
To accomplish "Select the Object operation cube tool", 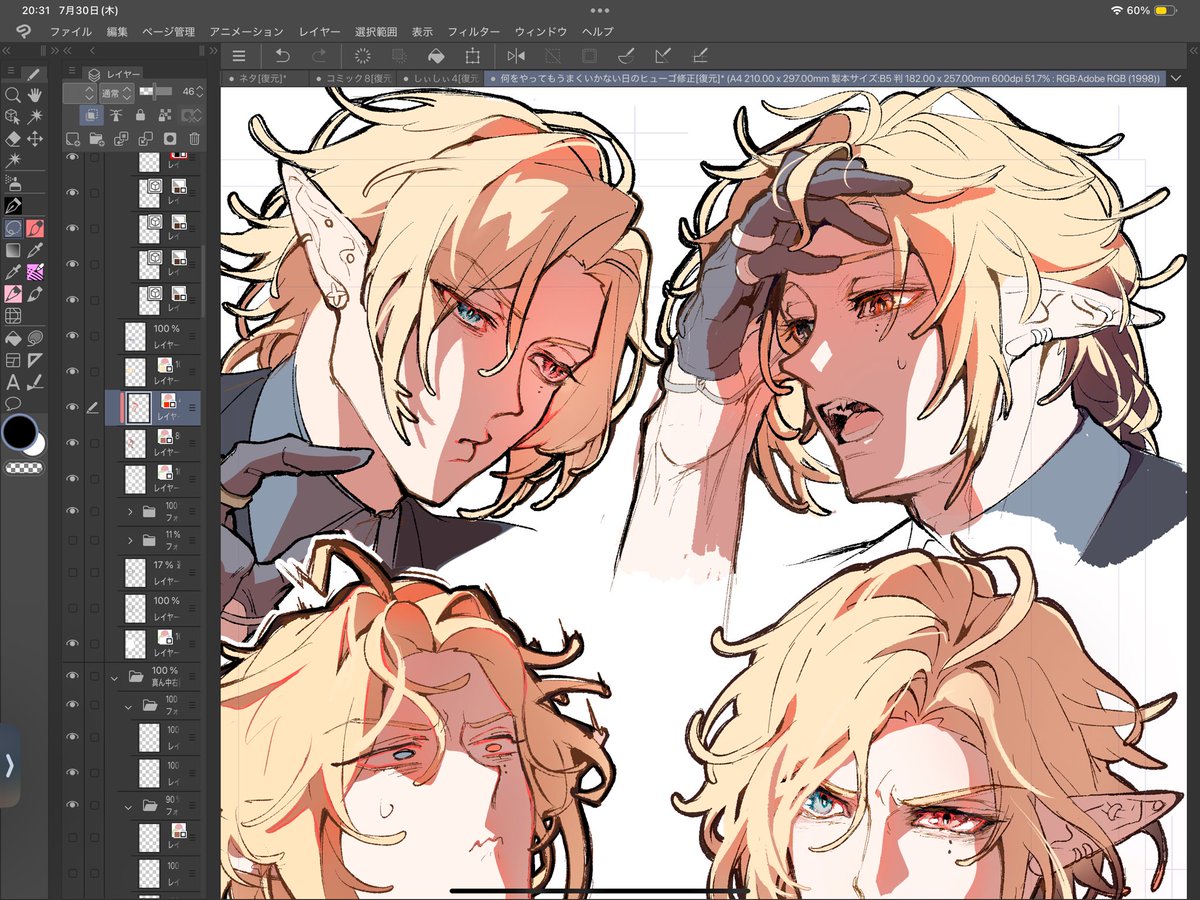I will coord(13,116).
